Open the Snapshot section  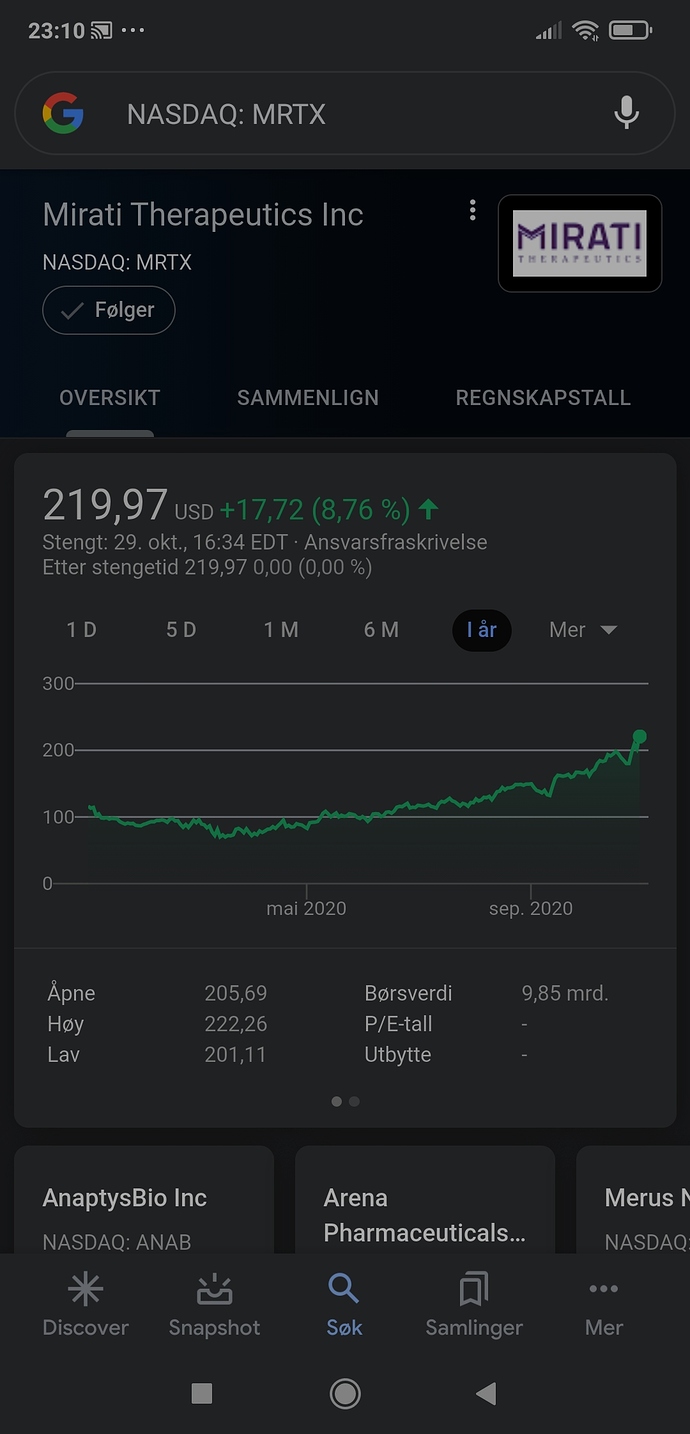point(214,1308)
